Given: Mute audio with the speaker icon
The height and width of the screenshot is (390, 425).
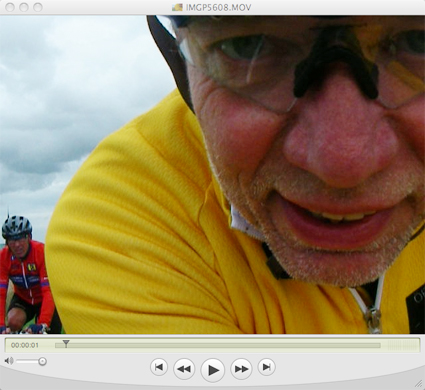Looking at the screenshot, I should click(9, 361).
